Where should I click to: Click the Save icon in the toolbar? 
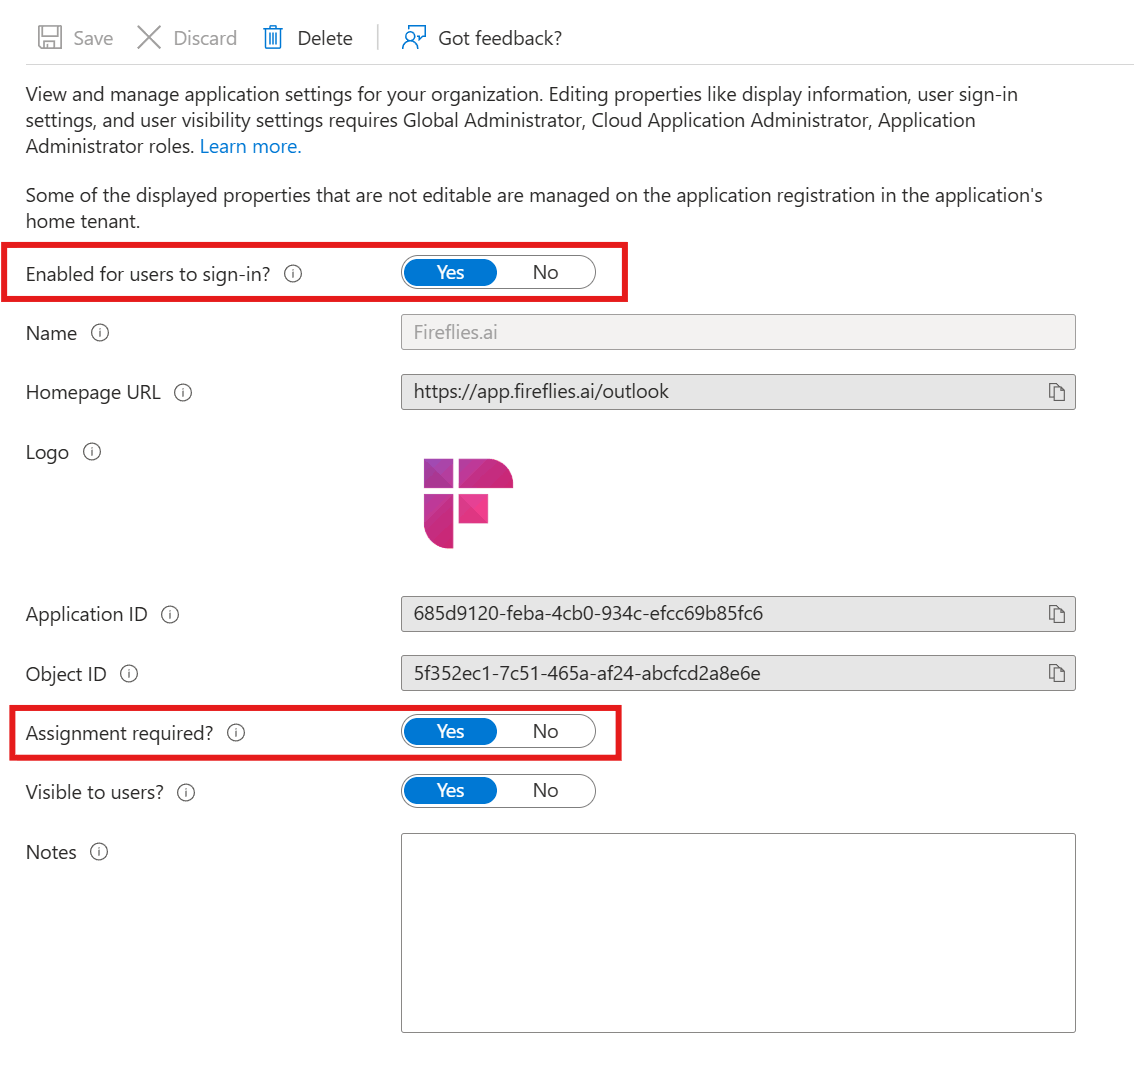point(49,37)
